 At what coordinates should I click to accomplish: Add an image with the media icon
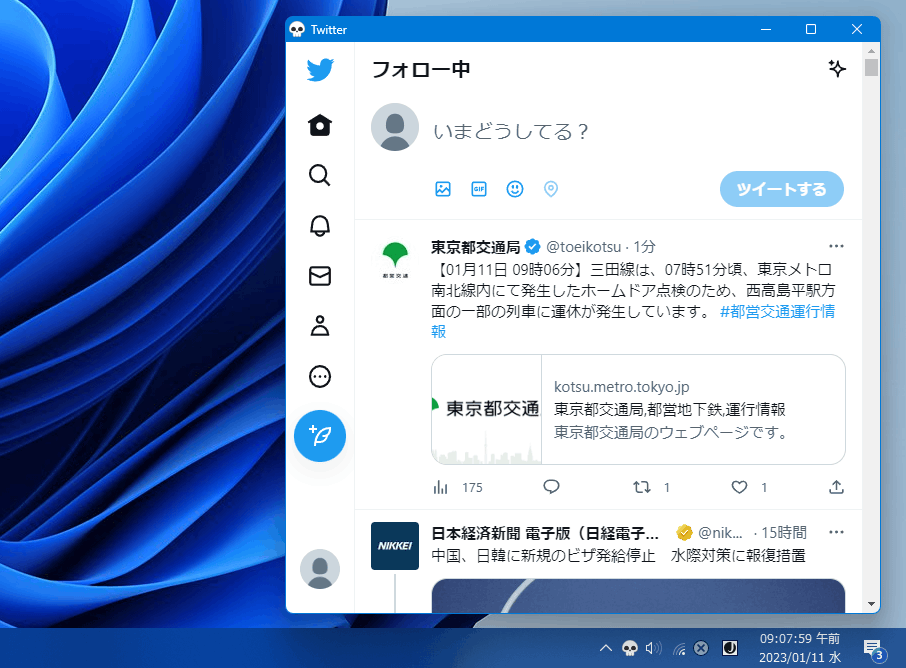coord(443,189)
